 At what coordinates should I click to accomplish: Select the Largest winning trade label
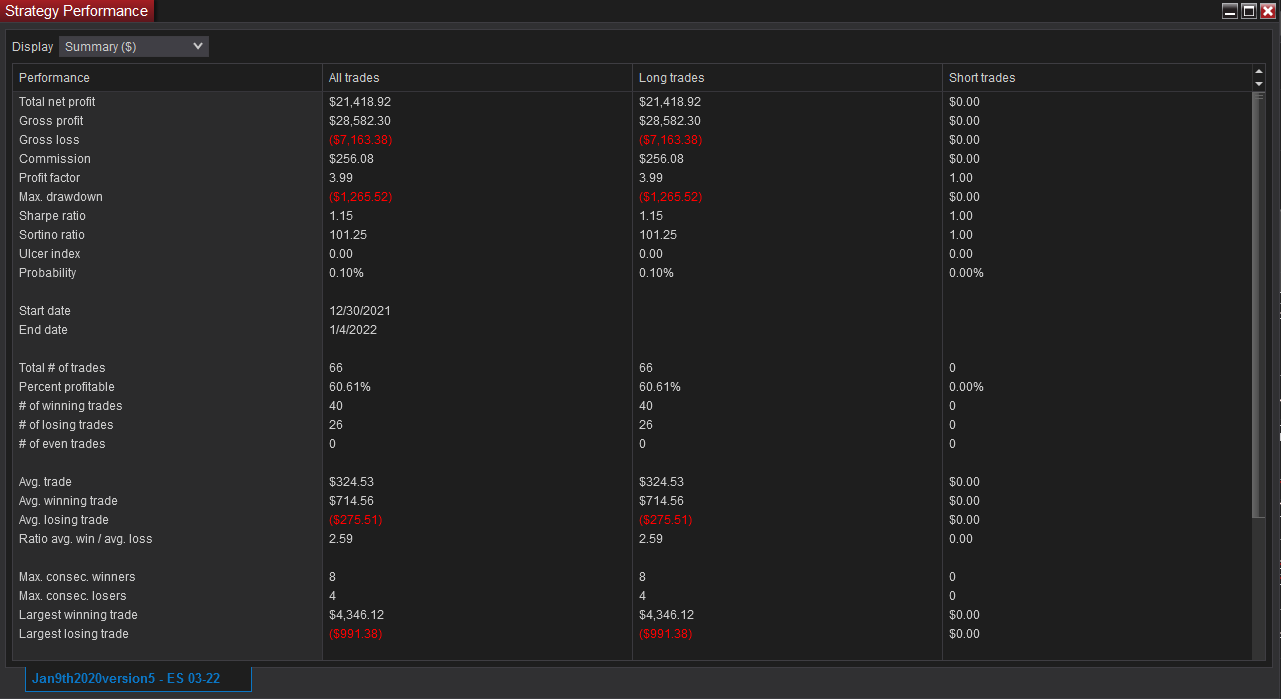[78, 615]
